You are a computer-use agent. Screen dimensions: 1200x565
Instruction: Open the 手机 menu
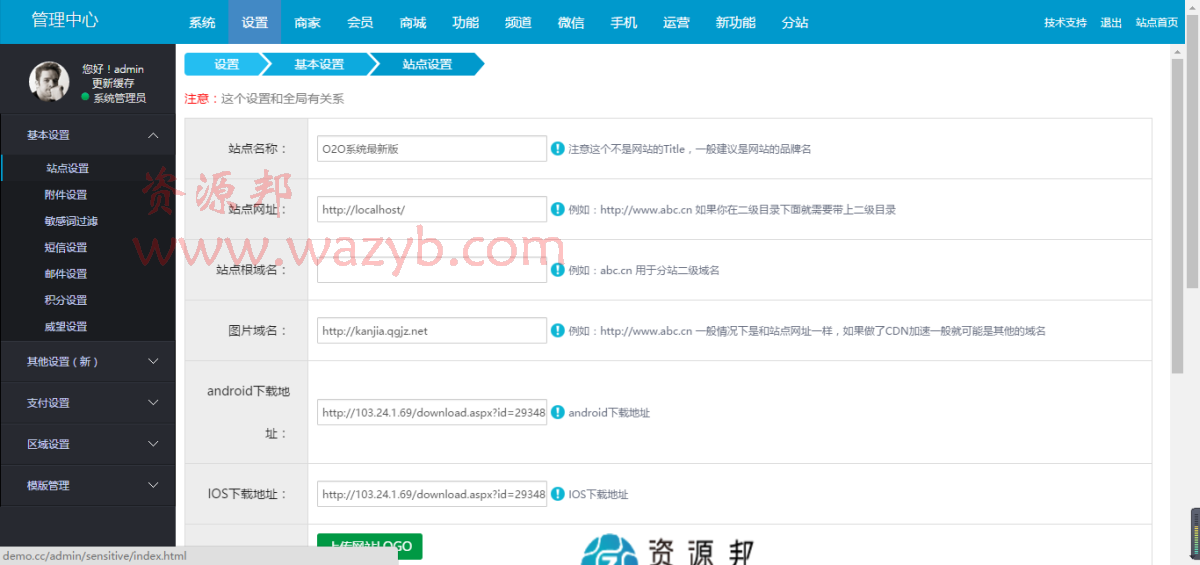pos(623,22)
